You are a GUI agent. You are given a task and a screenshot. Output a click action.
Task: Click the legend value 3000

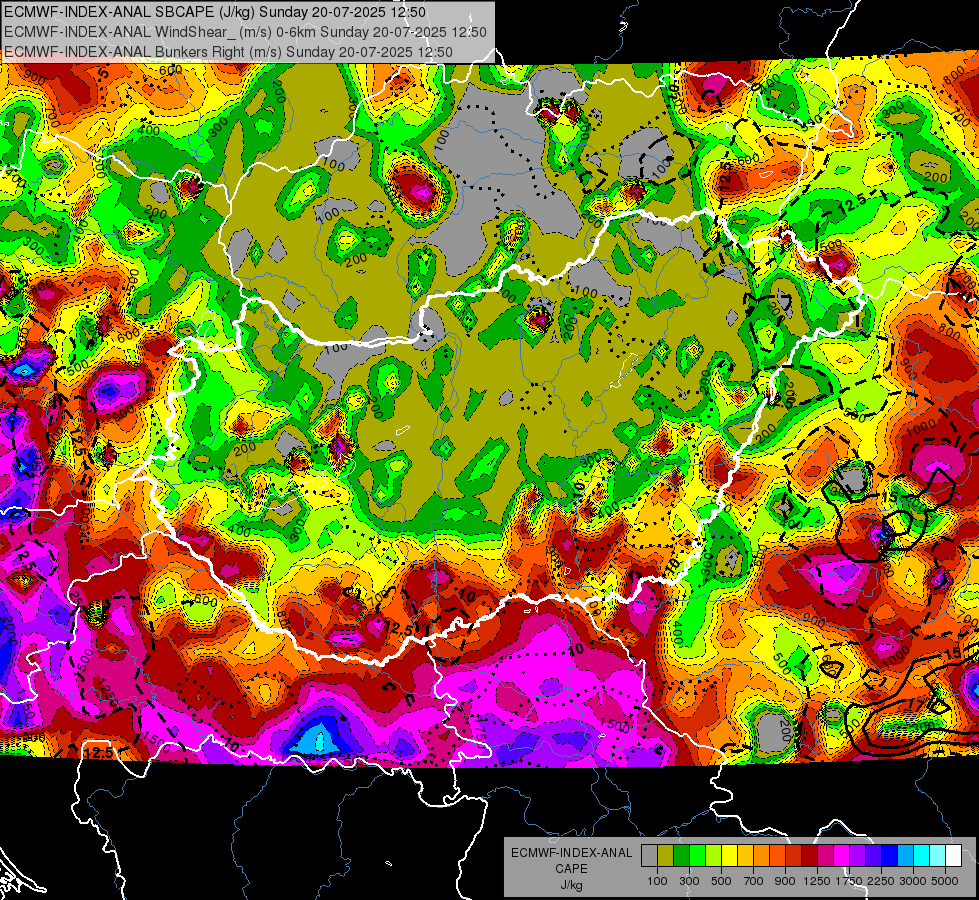pos(913,881)
